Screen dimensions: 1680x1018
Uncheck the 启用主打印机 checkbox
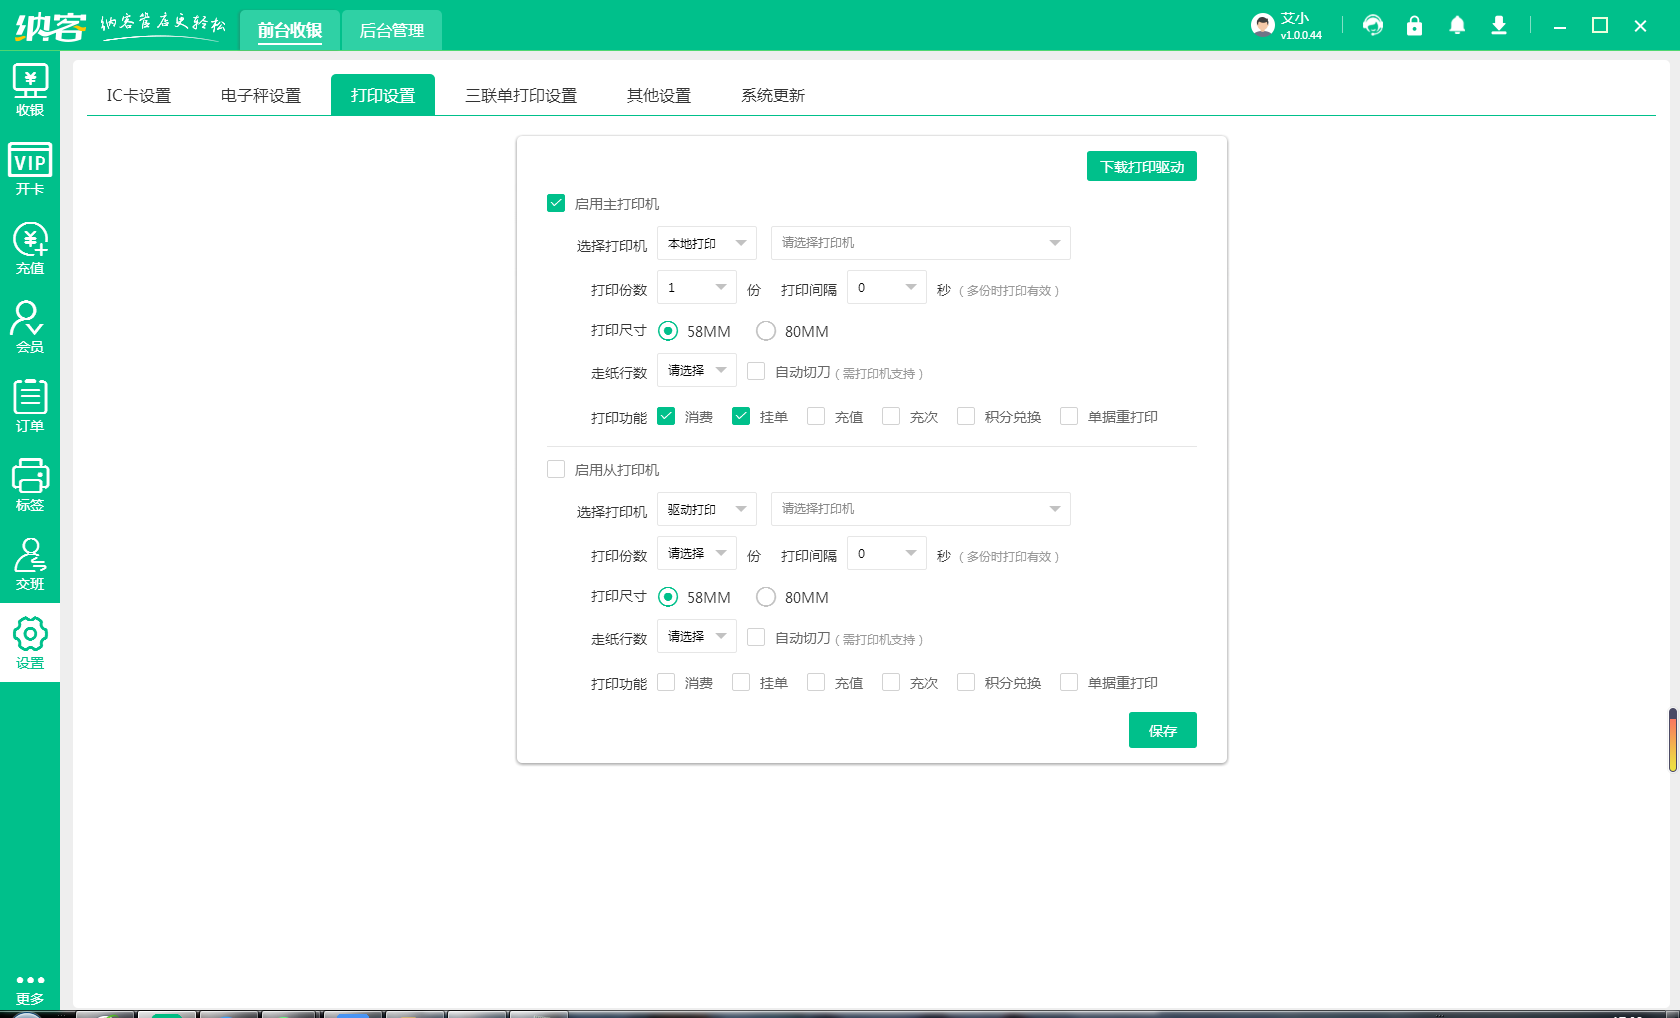(x=556, y=203)
